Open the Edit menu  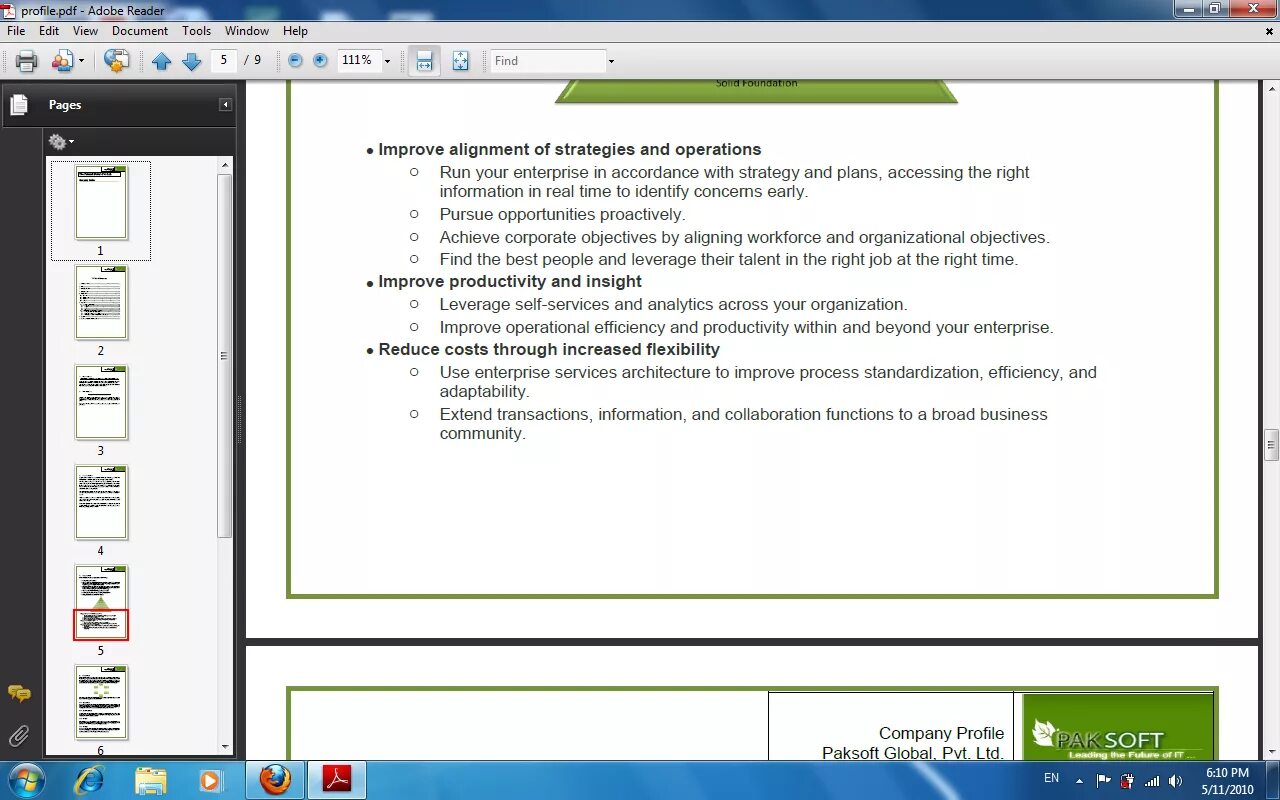[x=49, y=31]
